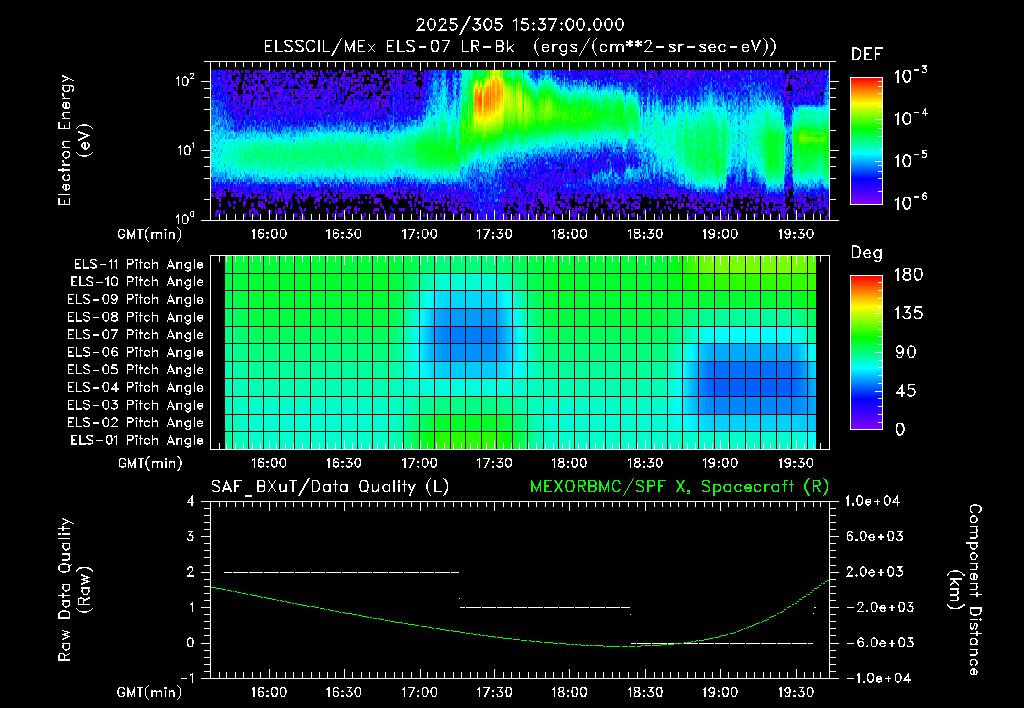Click the 10^-3 label on DEF color bar
Image resolution: width=1024 pixels, height=708 pixels.
(x=910, y=75)
